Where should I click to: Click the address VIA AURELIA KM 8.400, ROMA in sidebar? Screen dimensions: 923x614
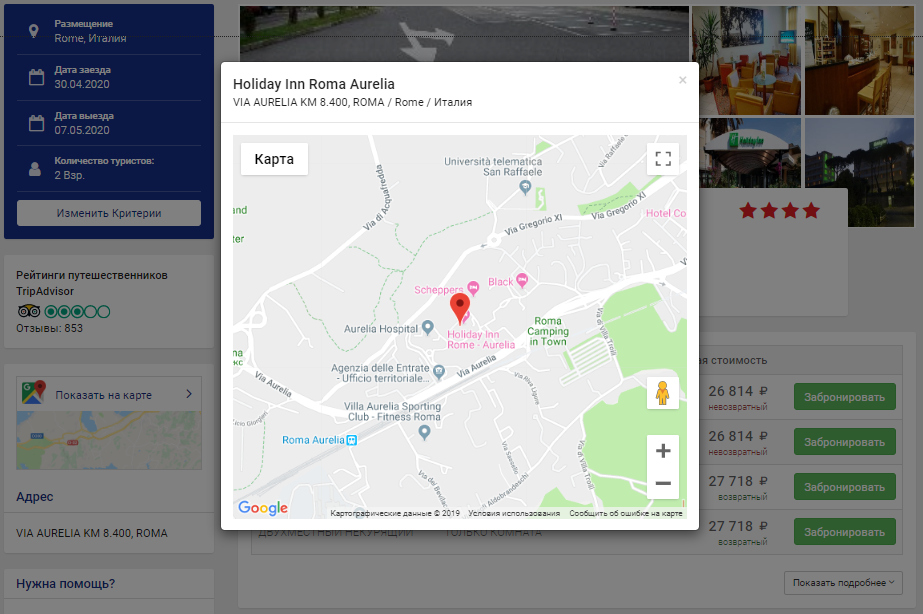tap(92, 533)
